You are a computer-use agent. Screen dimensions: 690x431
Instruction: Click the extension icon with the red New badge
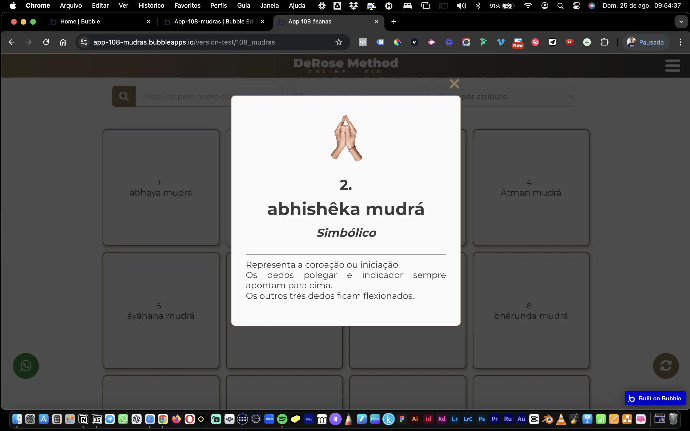(518, 43)
